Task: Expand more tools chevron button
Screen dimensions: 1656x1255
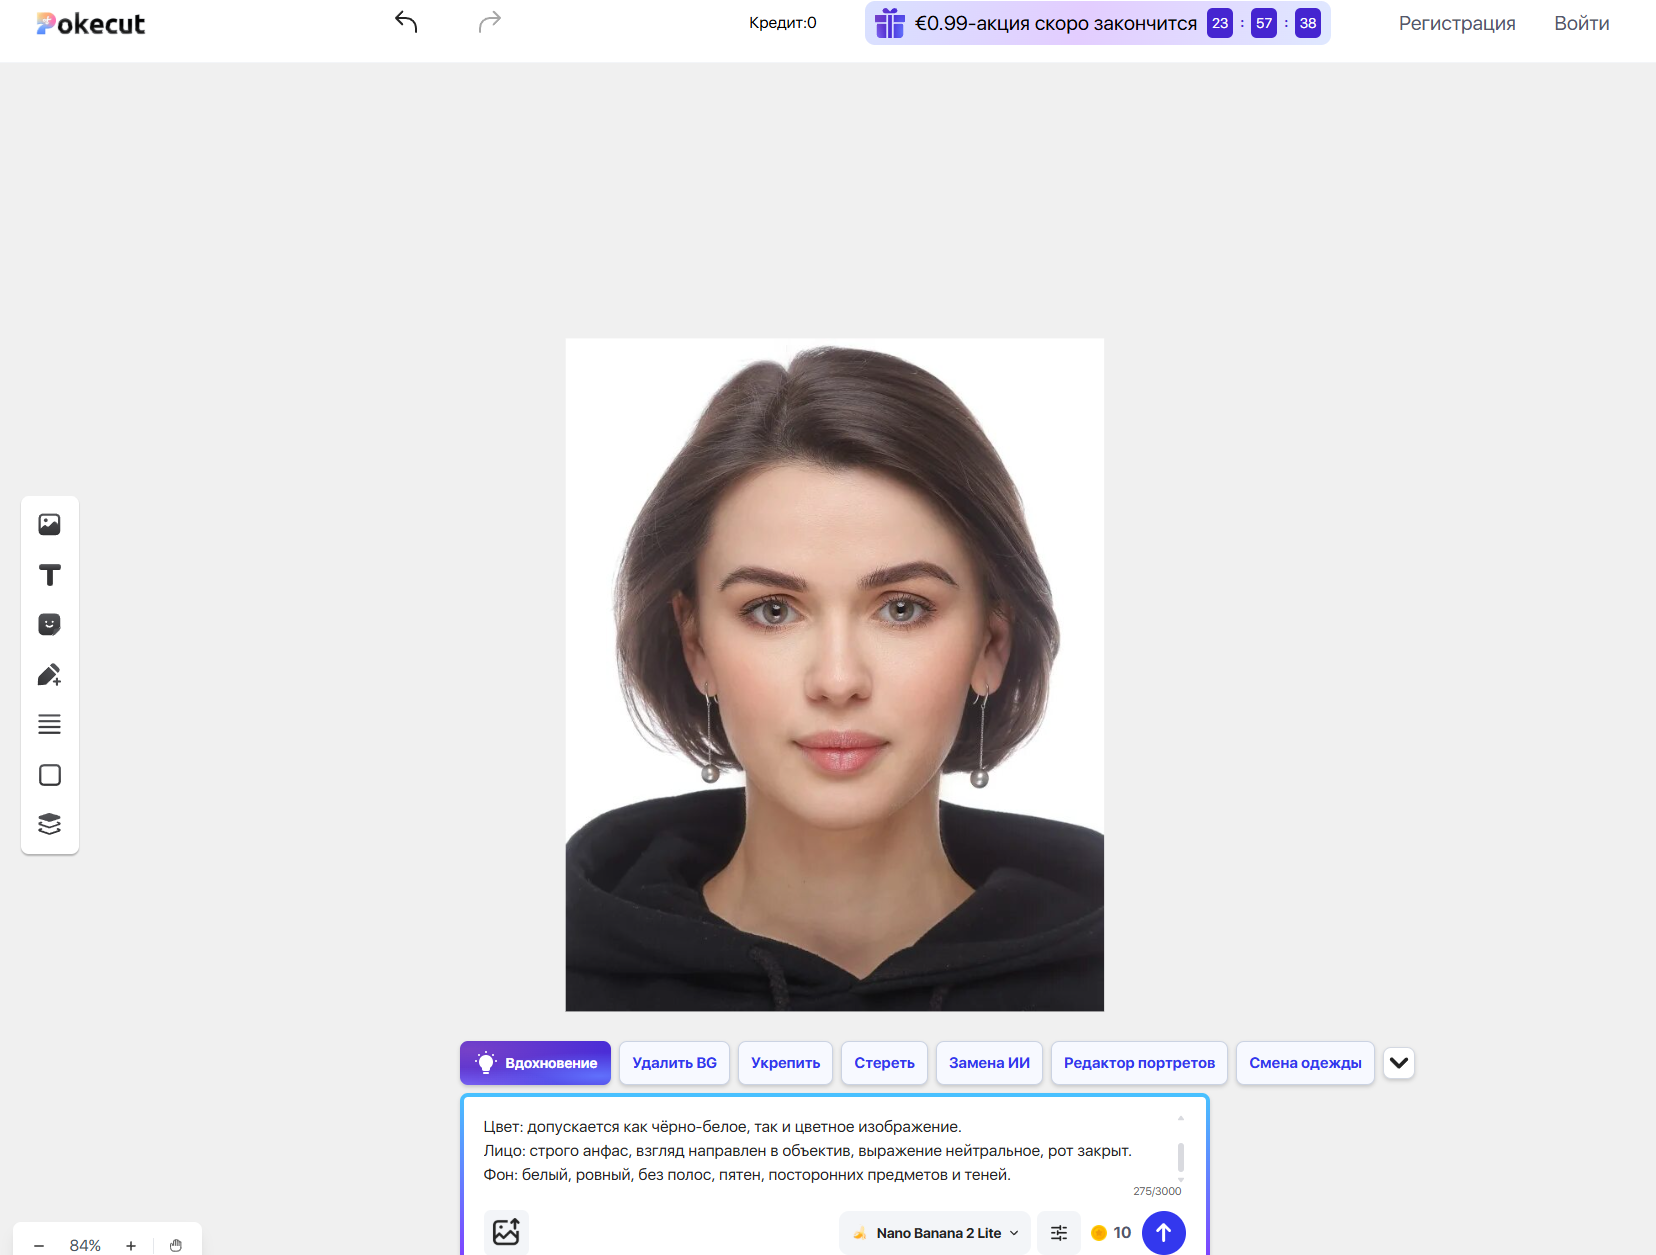Action: click(1399, 1062)
